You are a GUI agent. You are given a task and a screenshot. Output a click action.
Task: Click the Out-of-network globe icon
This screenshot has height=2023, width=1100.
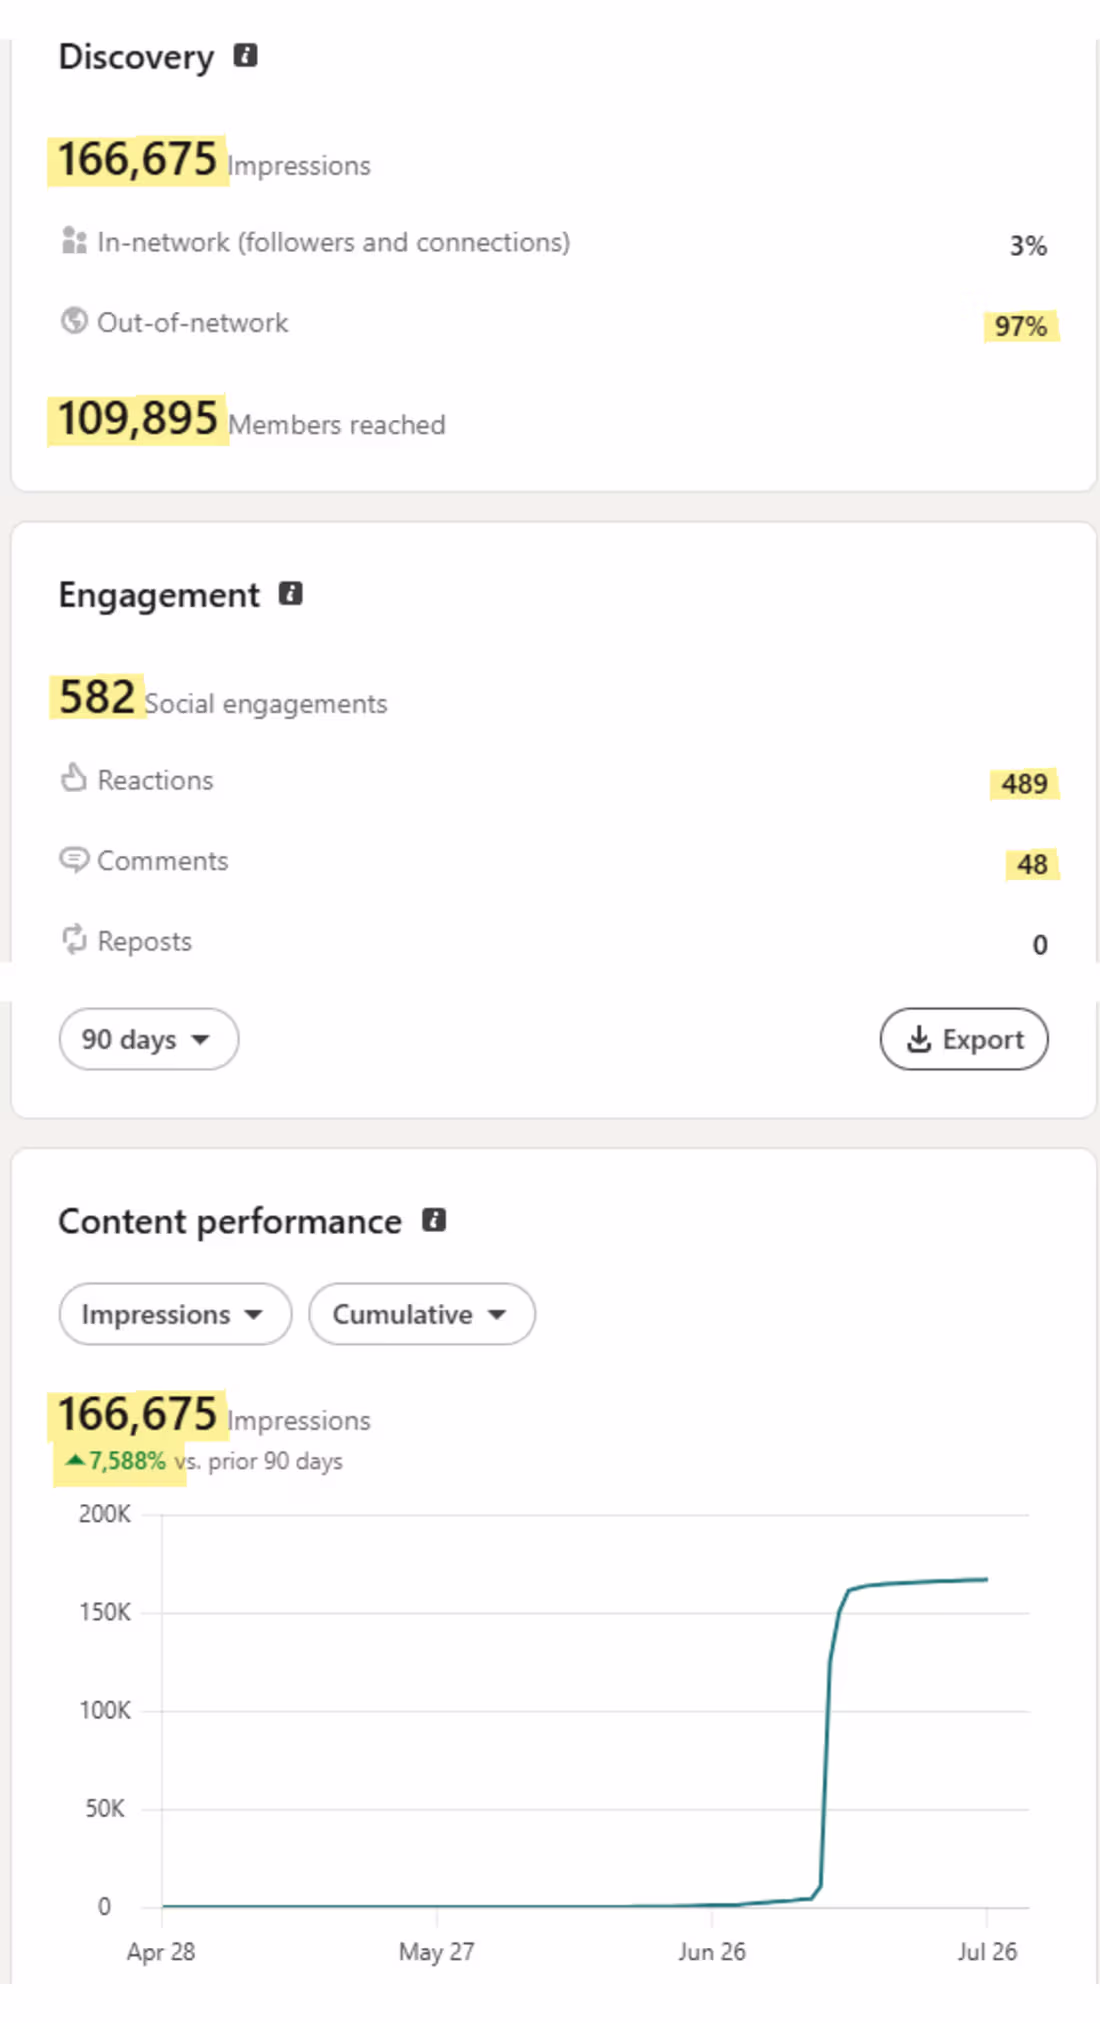[74, 321]
